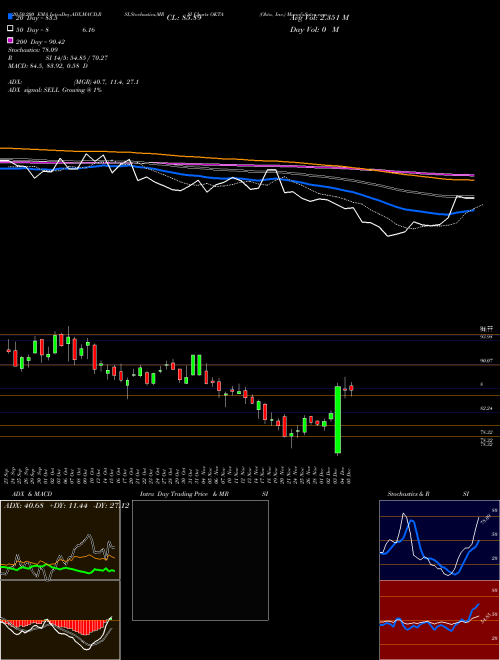Click the white 50 Day legend swatch
This screenshot has width=500, height=660.
pos(10,29)
